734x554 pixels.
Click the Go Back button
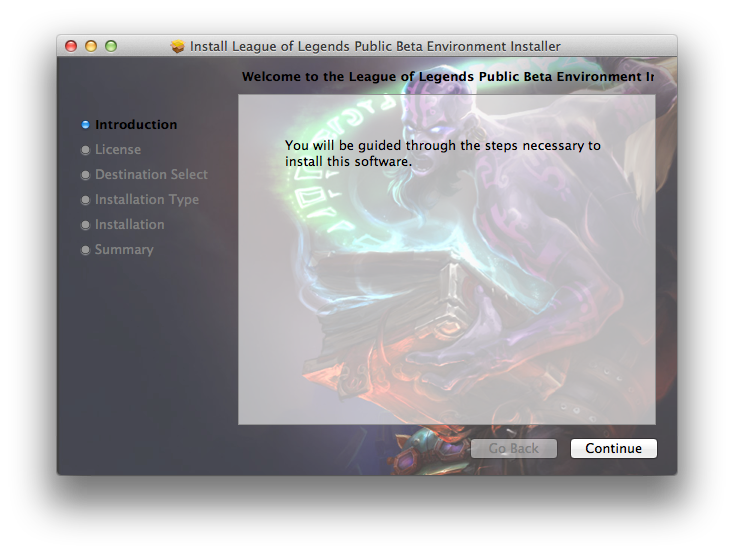pyautogui.click(x=514, y=448)
